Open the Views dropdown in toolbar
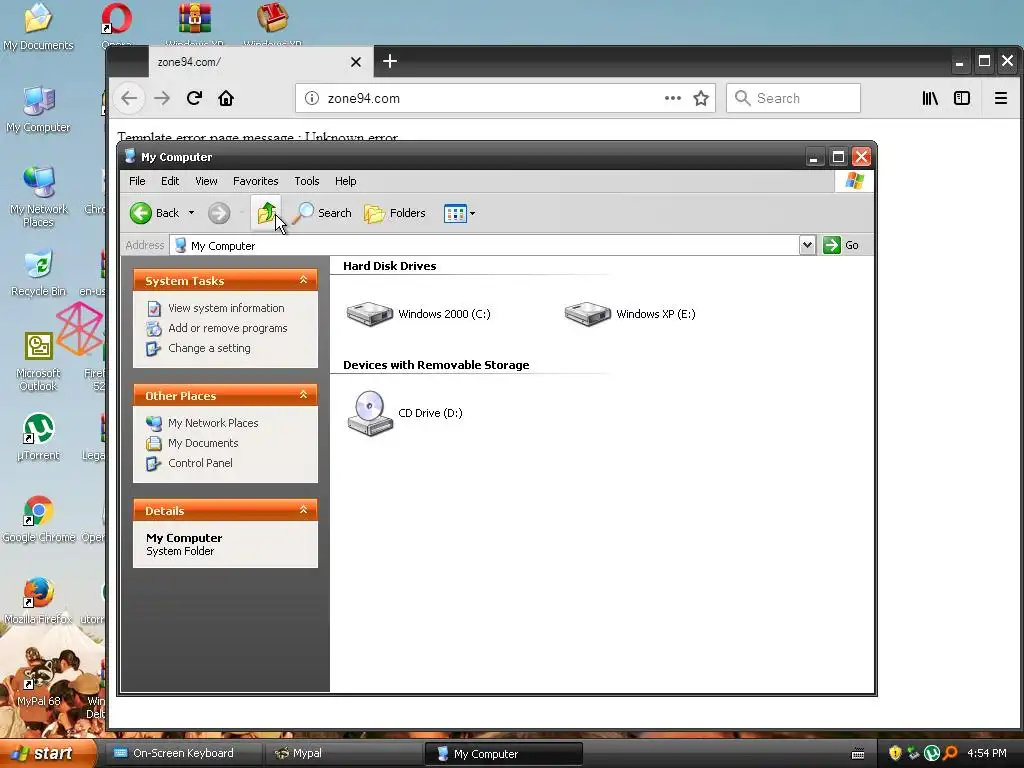The image size is (1024, 768). (x=459, y=213)
